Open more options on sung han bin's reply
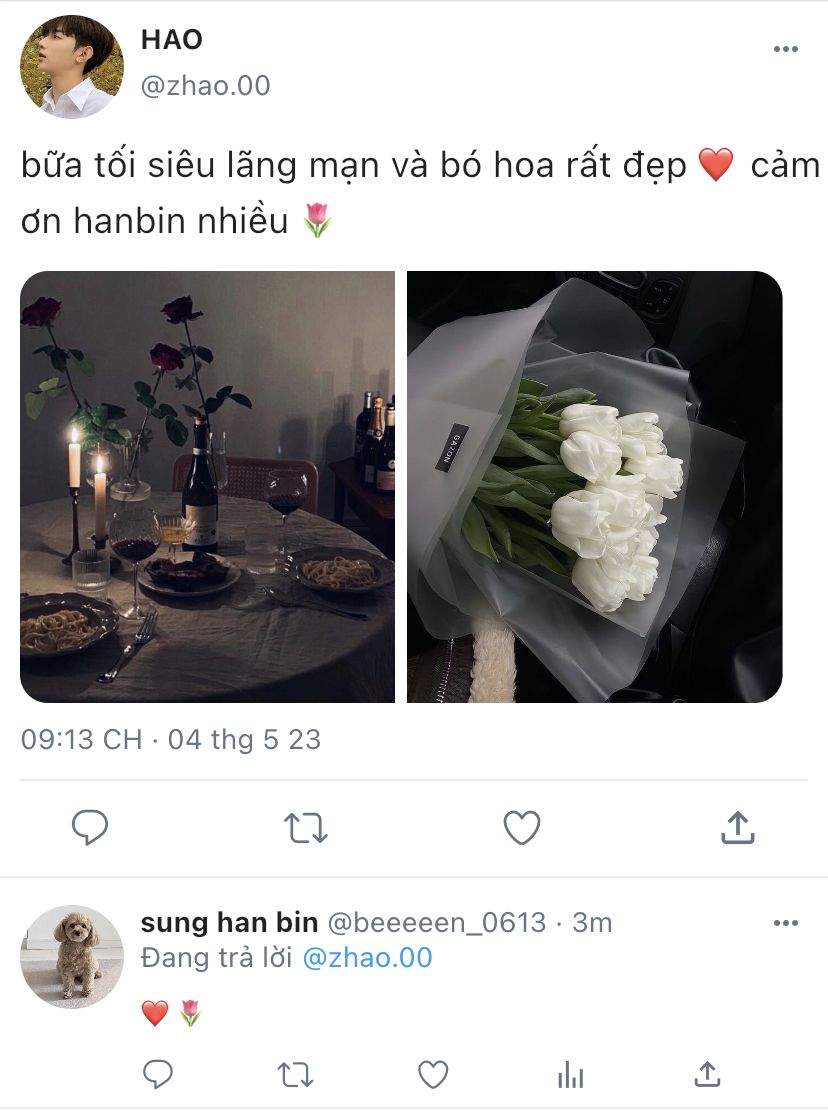 click(x=786, y=922)
